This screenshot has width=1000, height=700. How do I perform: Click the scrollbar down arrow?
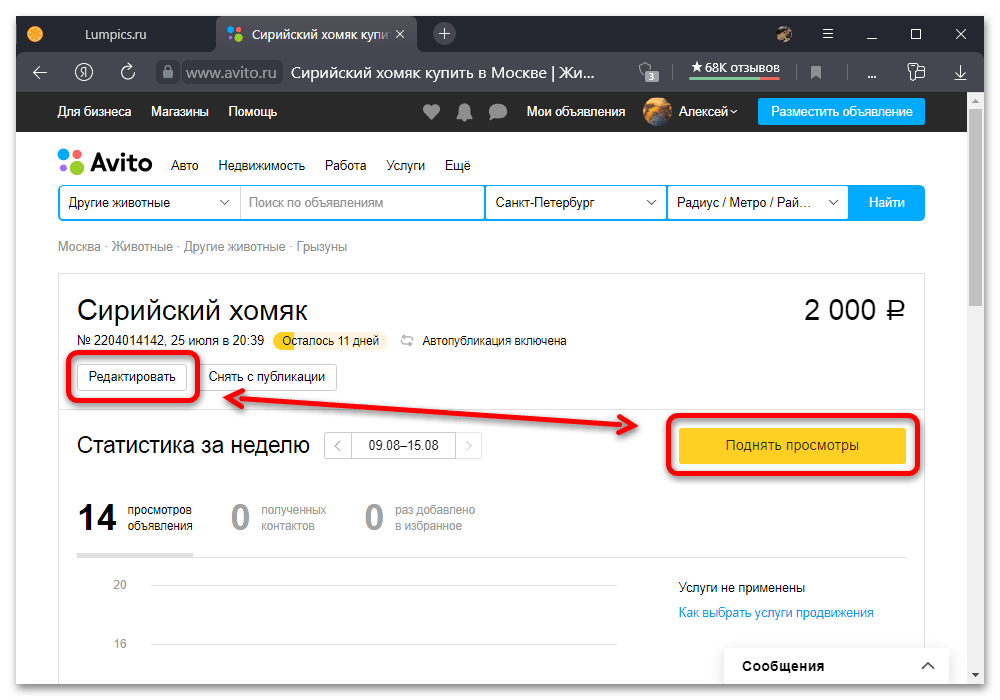[975, 675]
